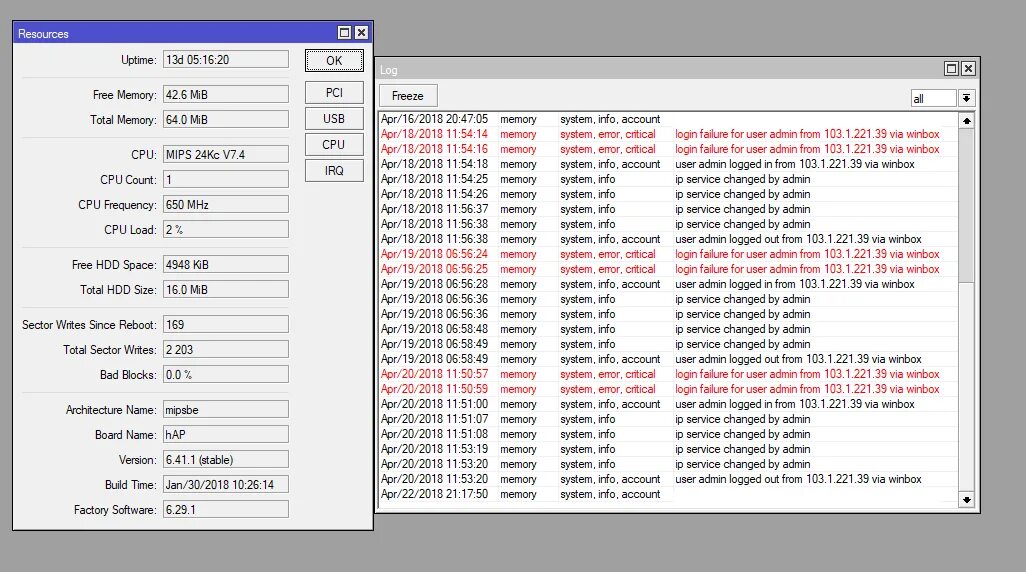Select logged in entry Apr/19/2018 06:56:28

click(669, 284)
